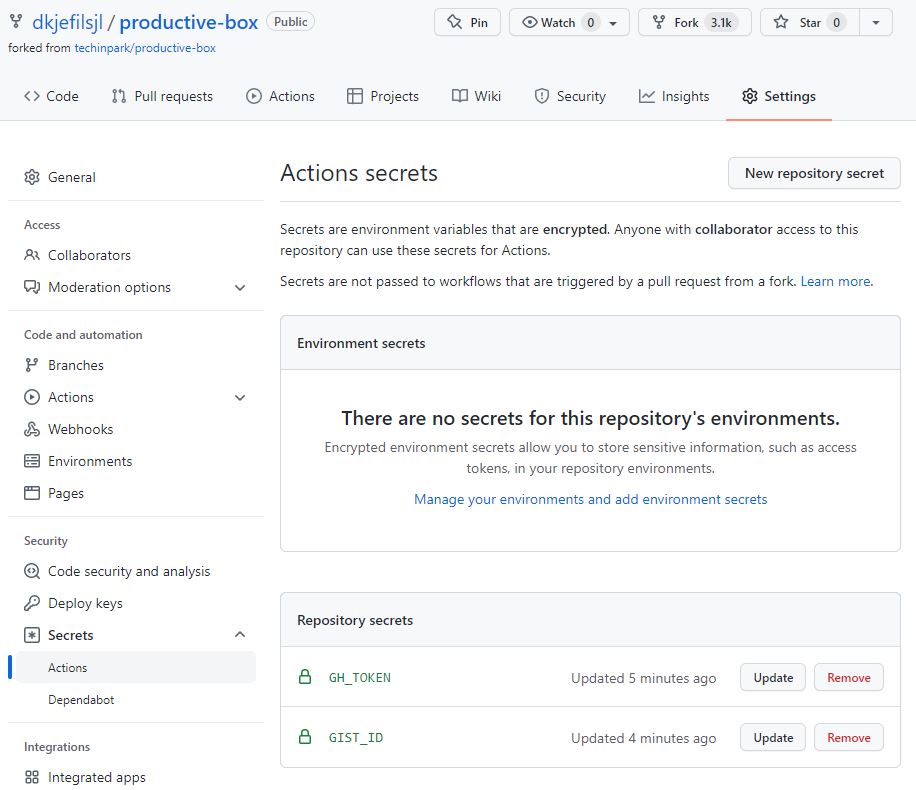Click the Pull requests tab icon
This screenshot has height=790, width=916.
[x=119, y=96]
